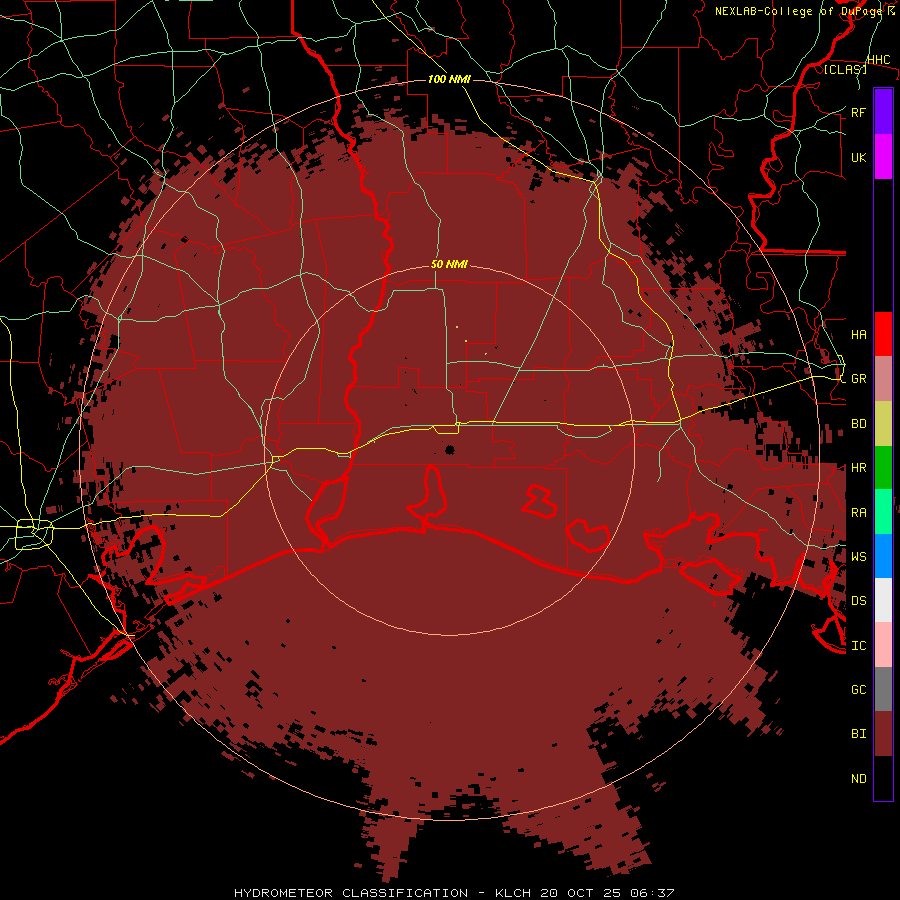
Task: Pick the blue WS legend swatch
Action: (883, 556)
